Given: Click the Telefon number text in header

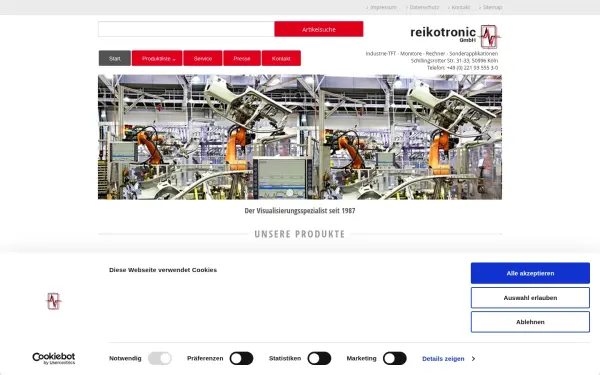Looking at the screenshot, I should click(x=463, y=68).
